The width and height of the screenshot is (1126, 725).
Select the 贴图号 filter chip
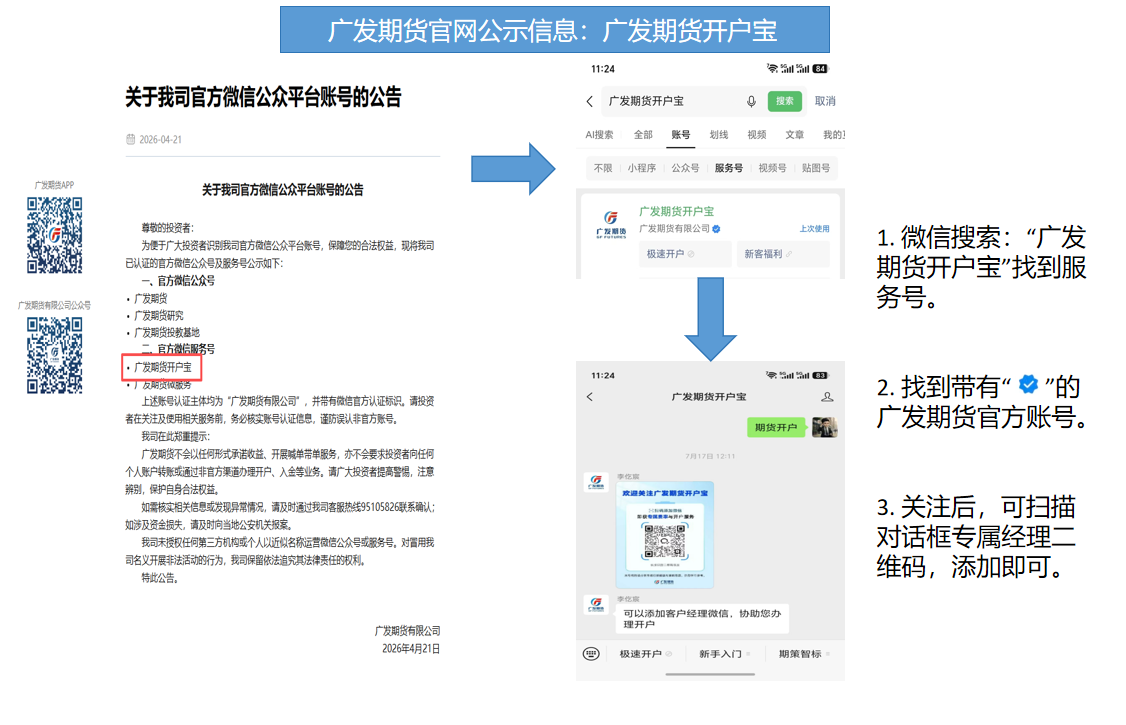coord(816,168)
